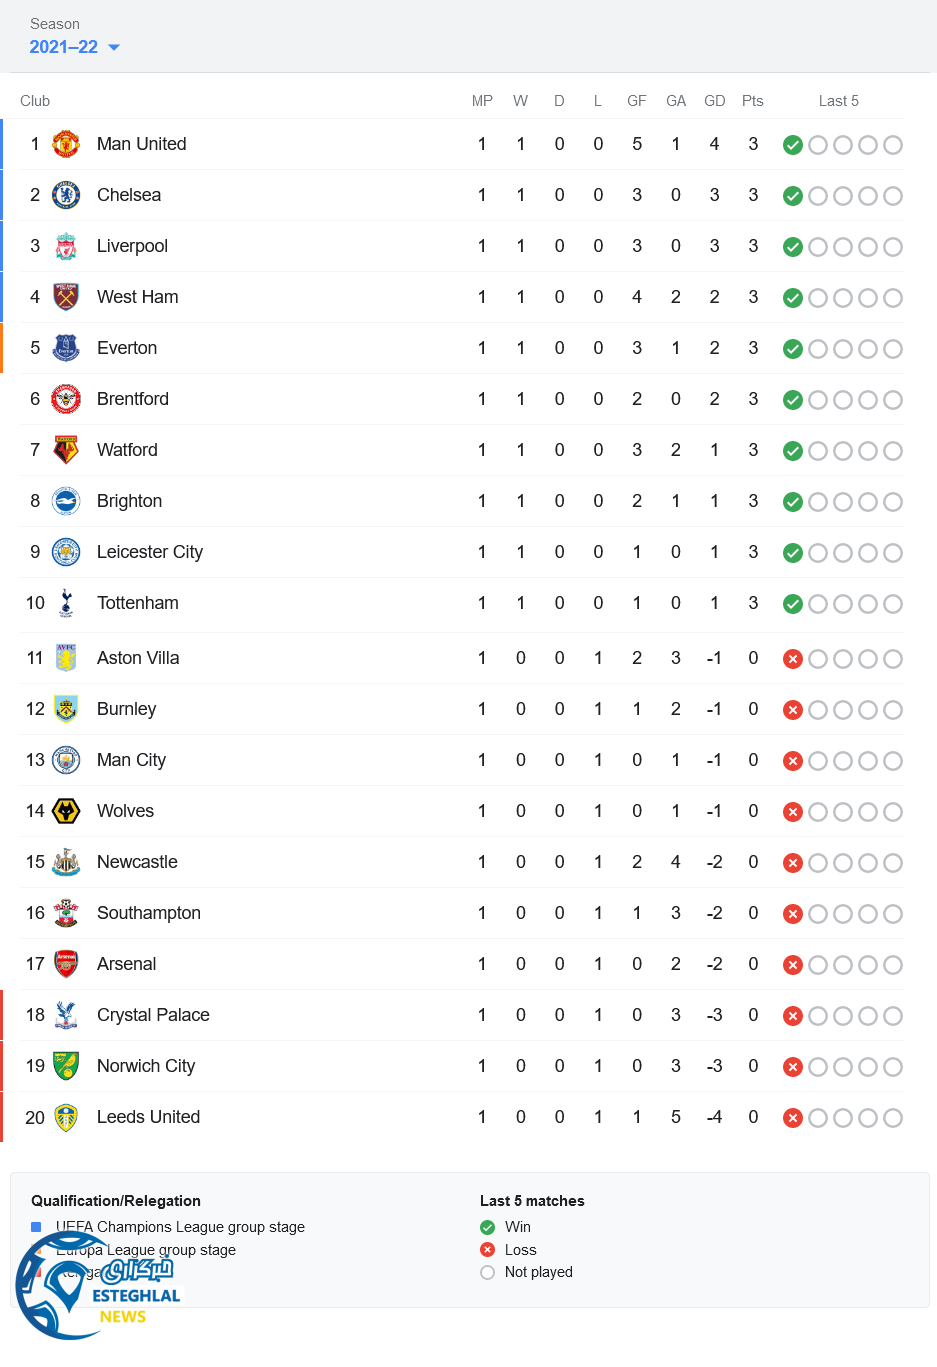Select the Crystal Palace table row name
This screenshot has height=1367, width=937.
[153, 1015]
